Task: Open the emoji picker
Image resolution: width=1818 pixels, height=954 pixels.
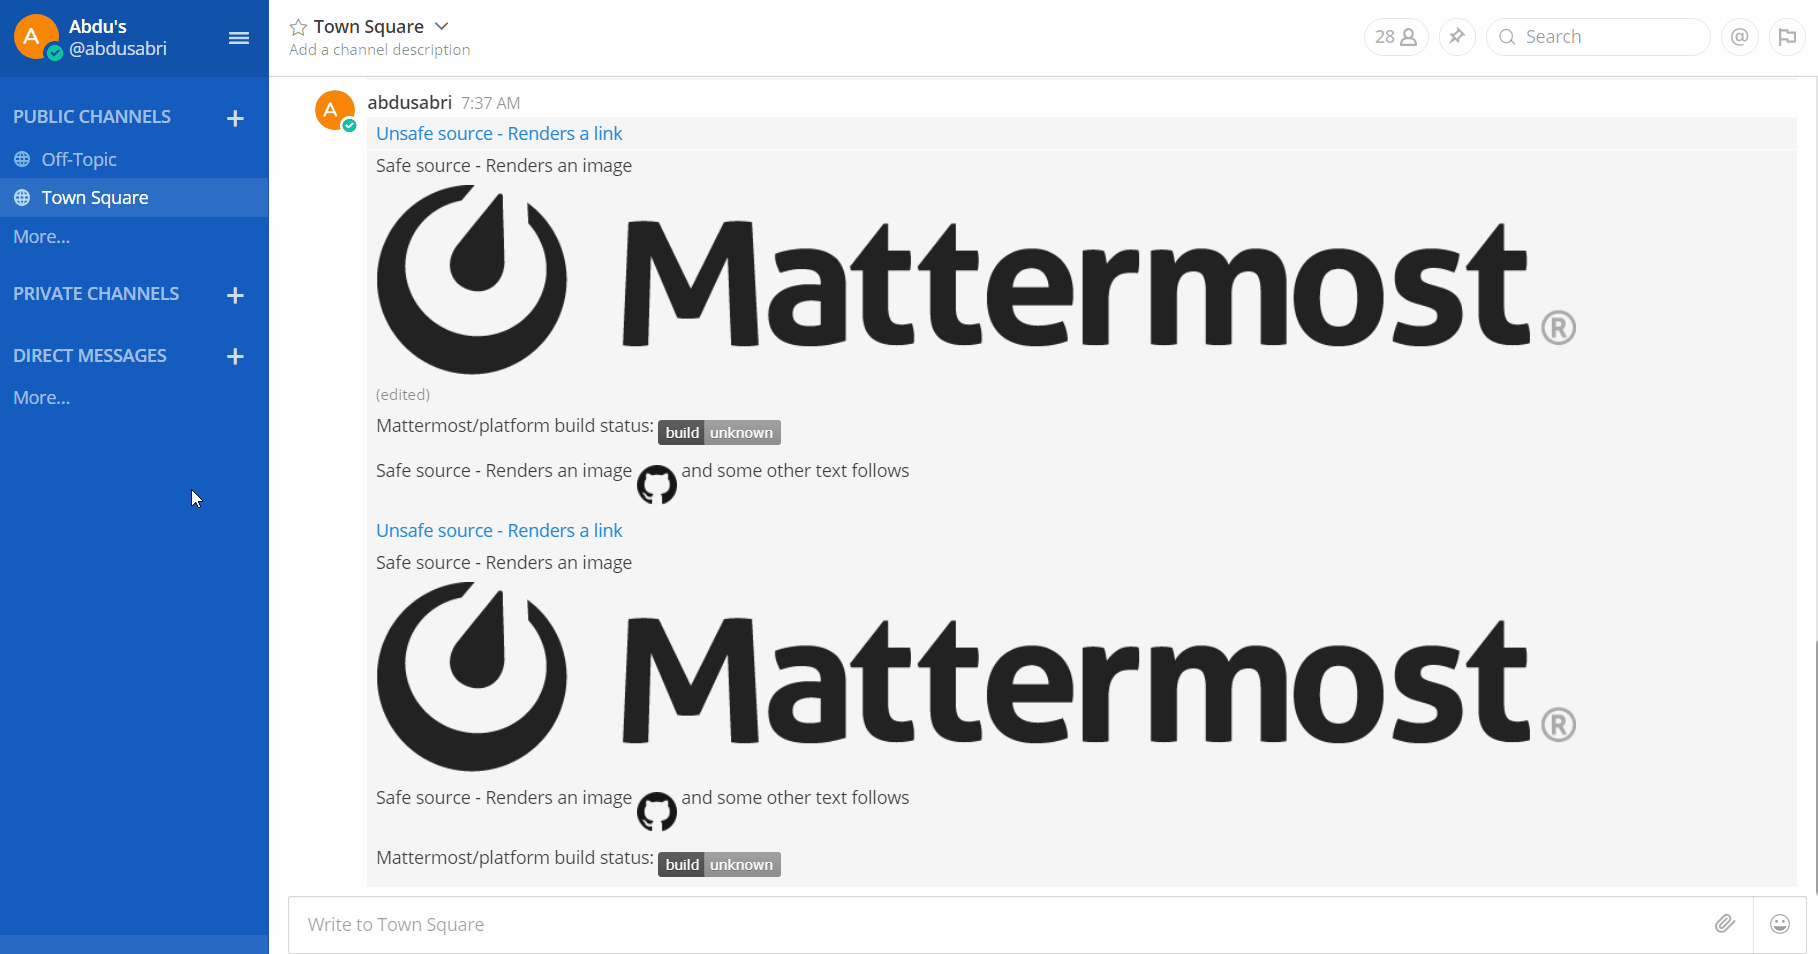Action: pyautogui.click(x=1780, y=924)
